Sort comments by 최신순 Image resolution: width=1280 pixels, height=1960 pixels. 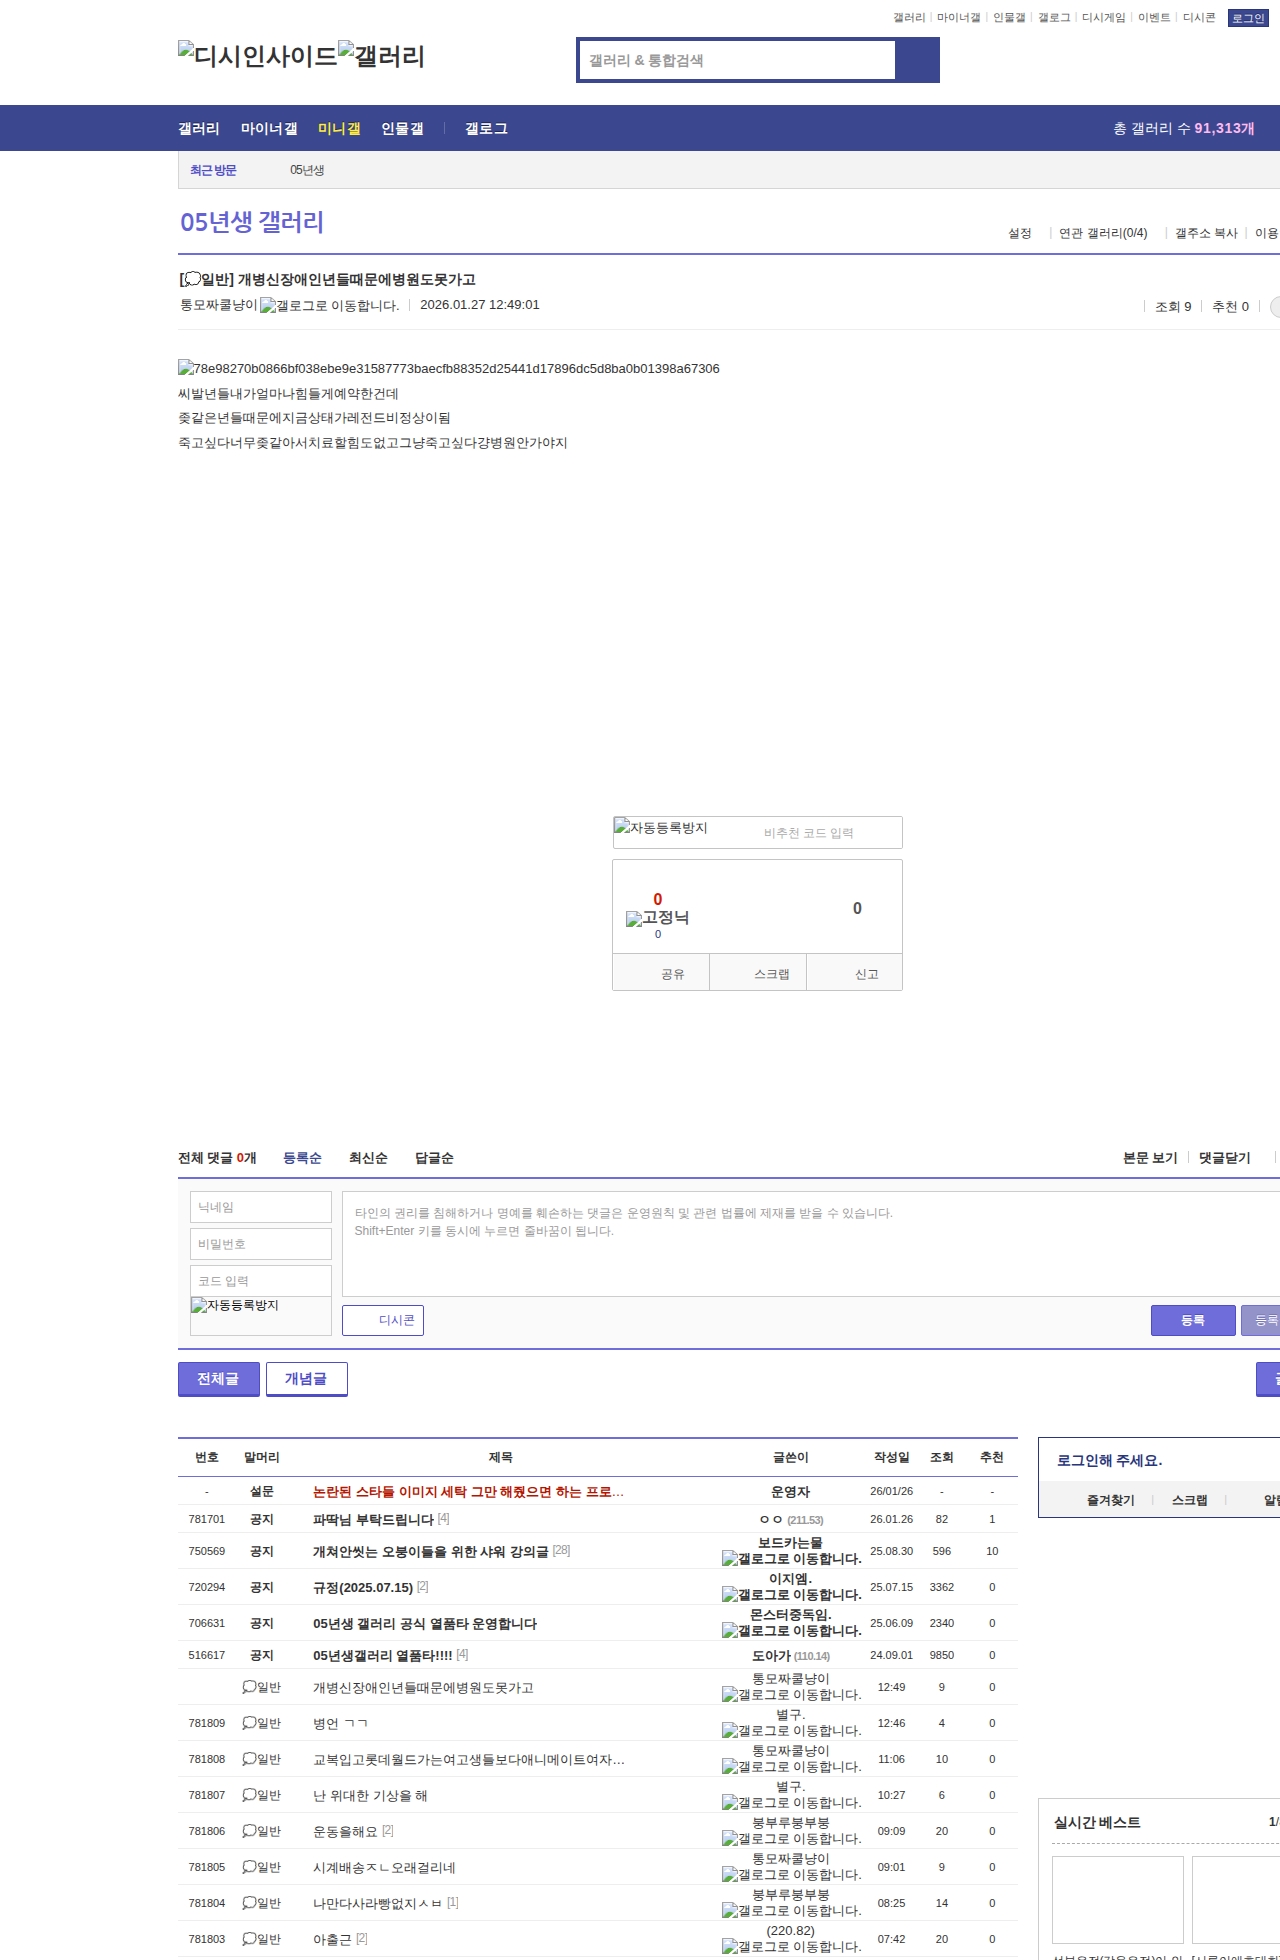(368, 1158)
